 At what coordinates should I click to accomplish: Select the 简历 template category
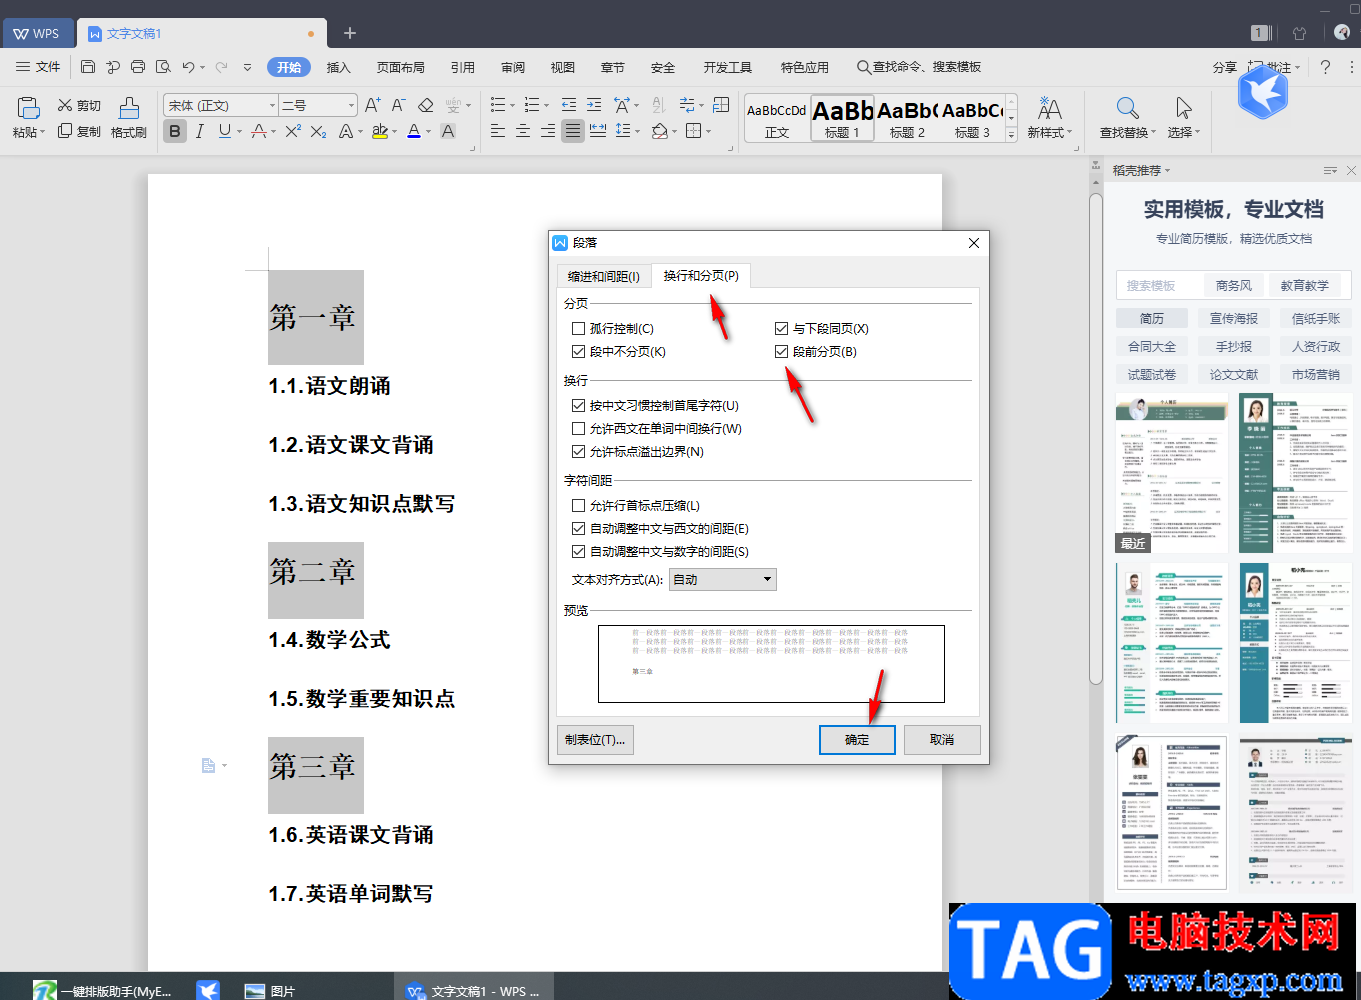click(1152, 318)
